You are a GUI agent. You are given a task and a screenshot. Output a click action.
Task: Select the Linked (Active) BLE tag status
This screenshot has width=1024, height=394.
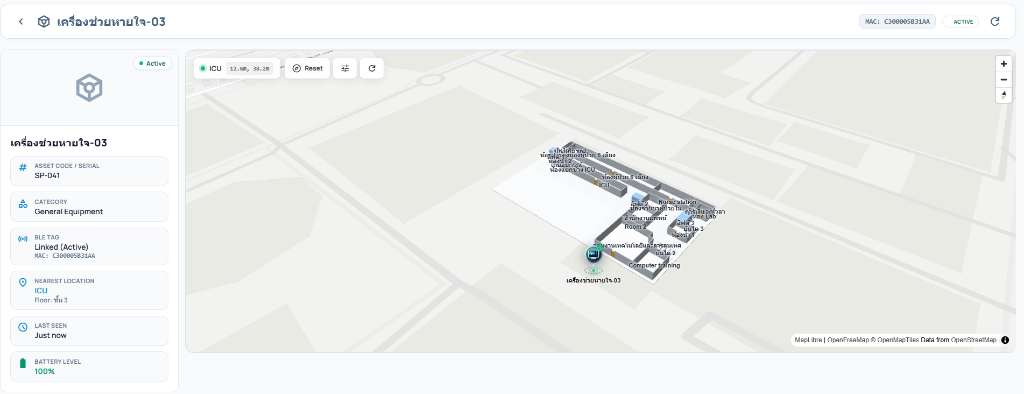pos(61,247)
